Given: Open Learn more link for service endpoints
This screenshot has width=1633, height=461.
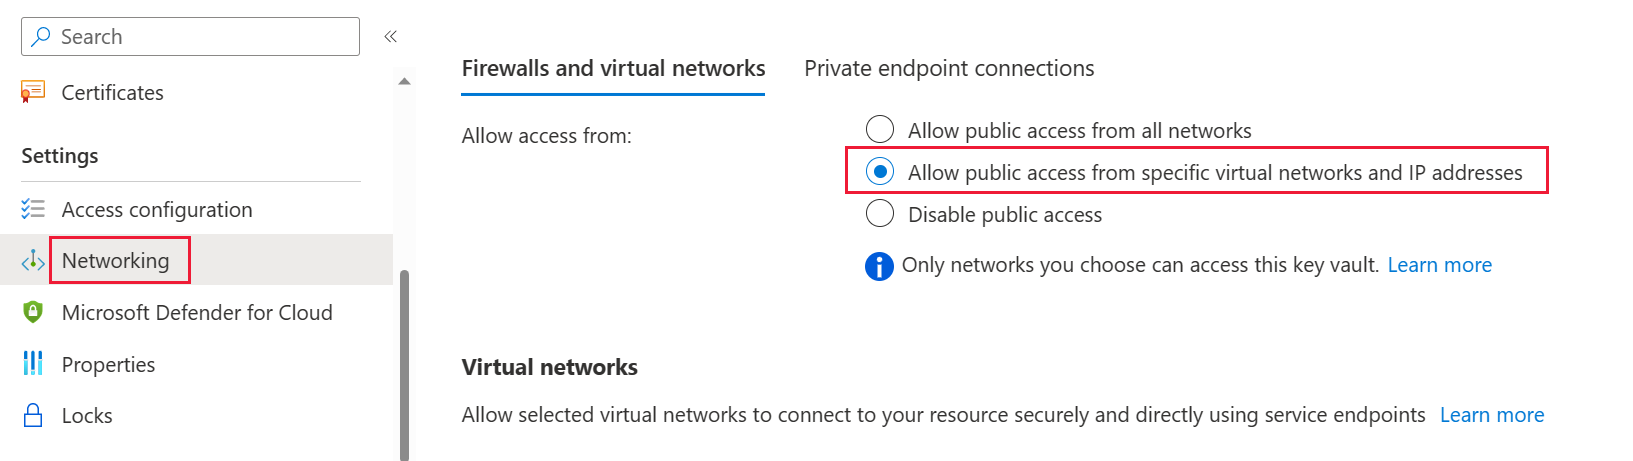Looking at the screenshot, I should [x=1491, y=415].
